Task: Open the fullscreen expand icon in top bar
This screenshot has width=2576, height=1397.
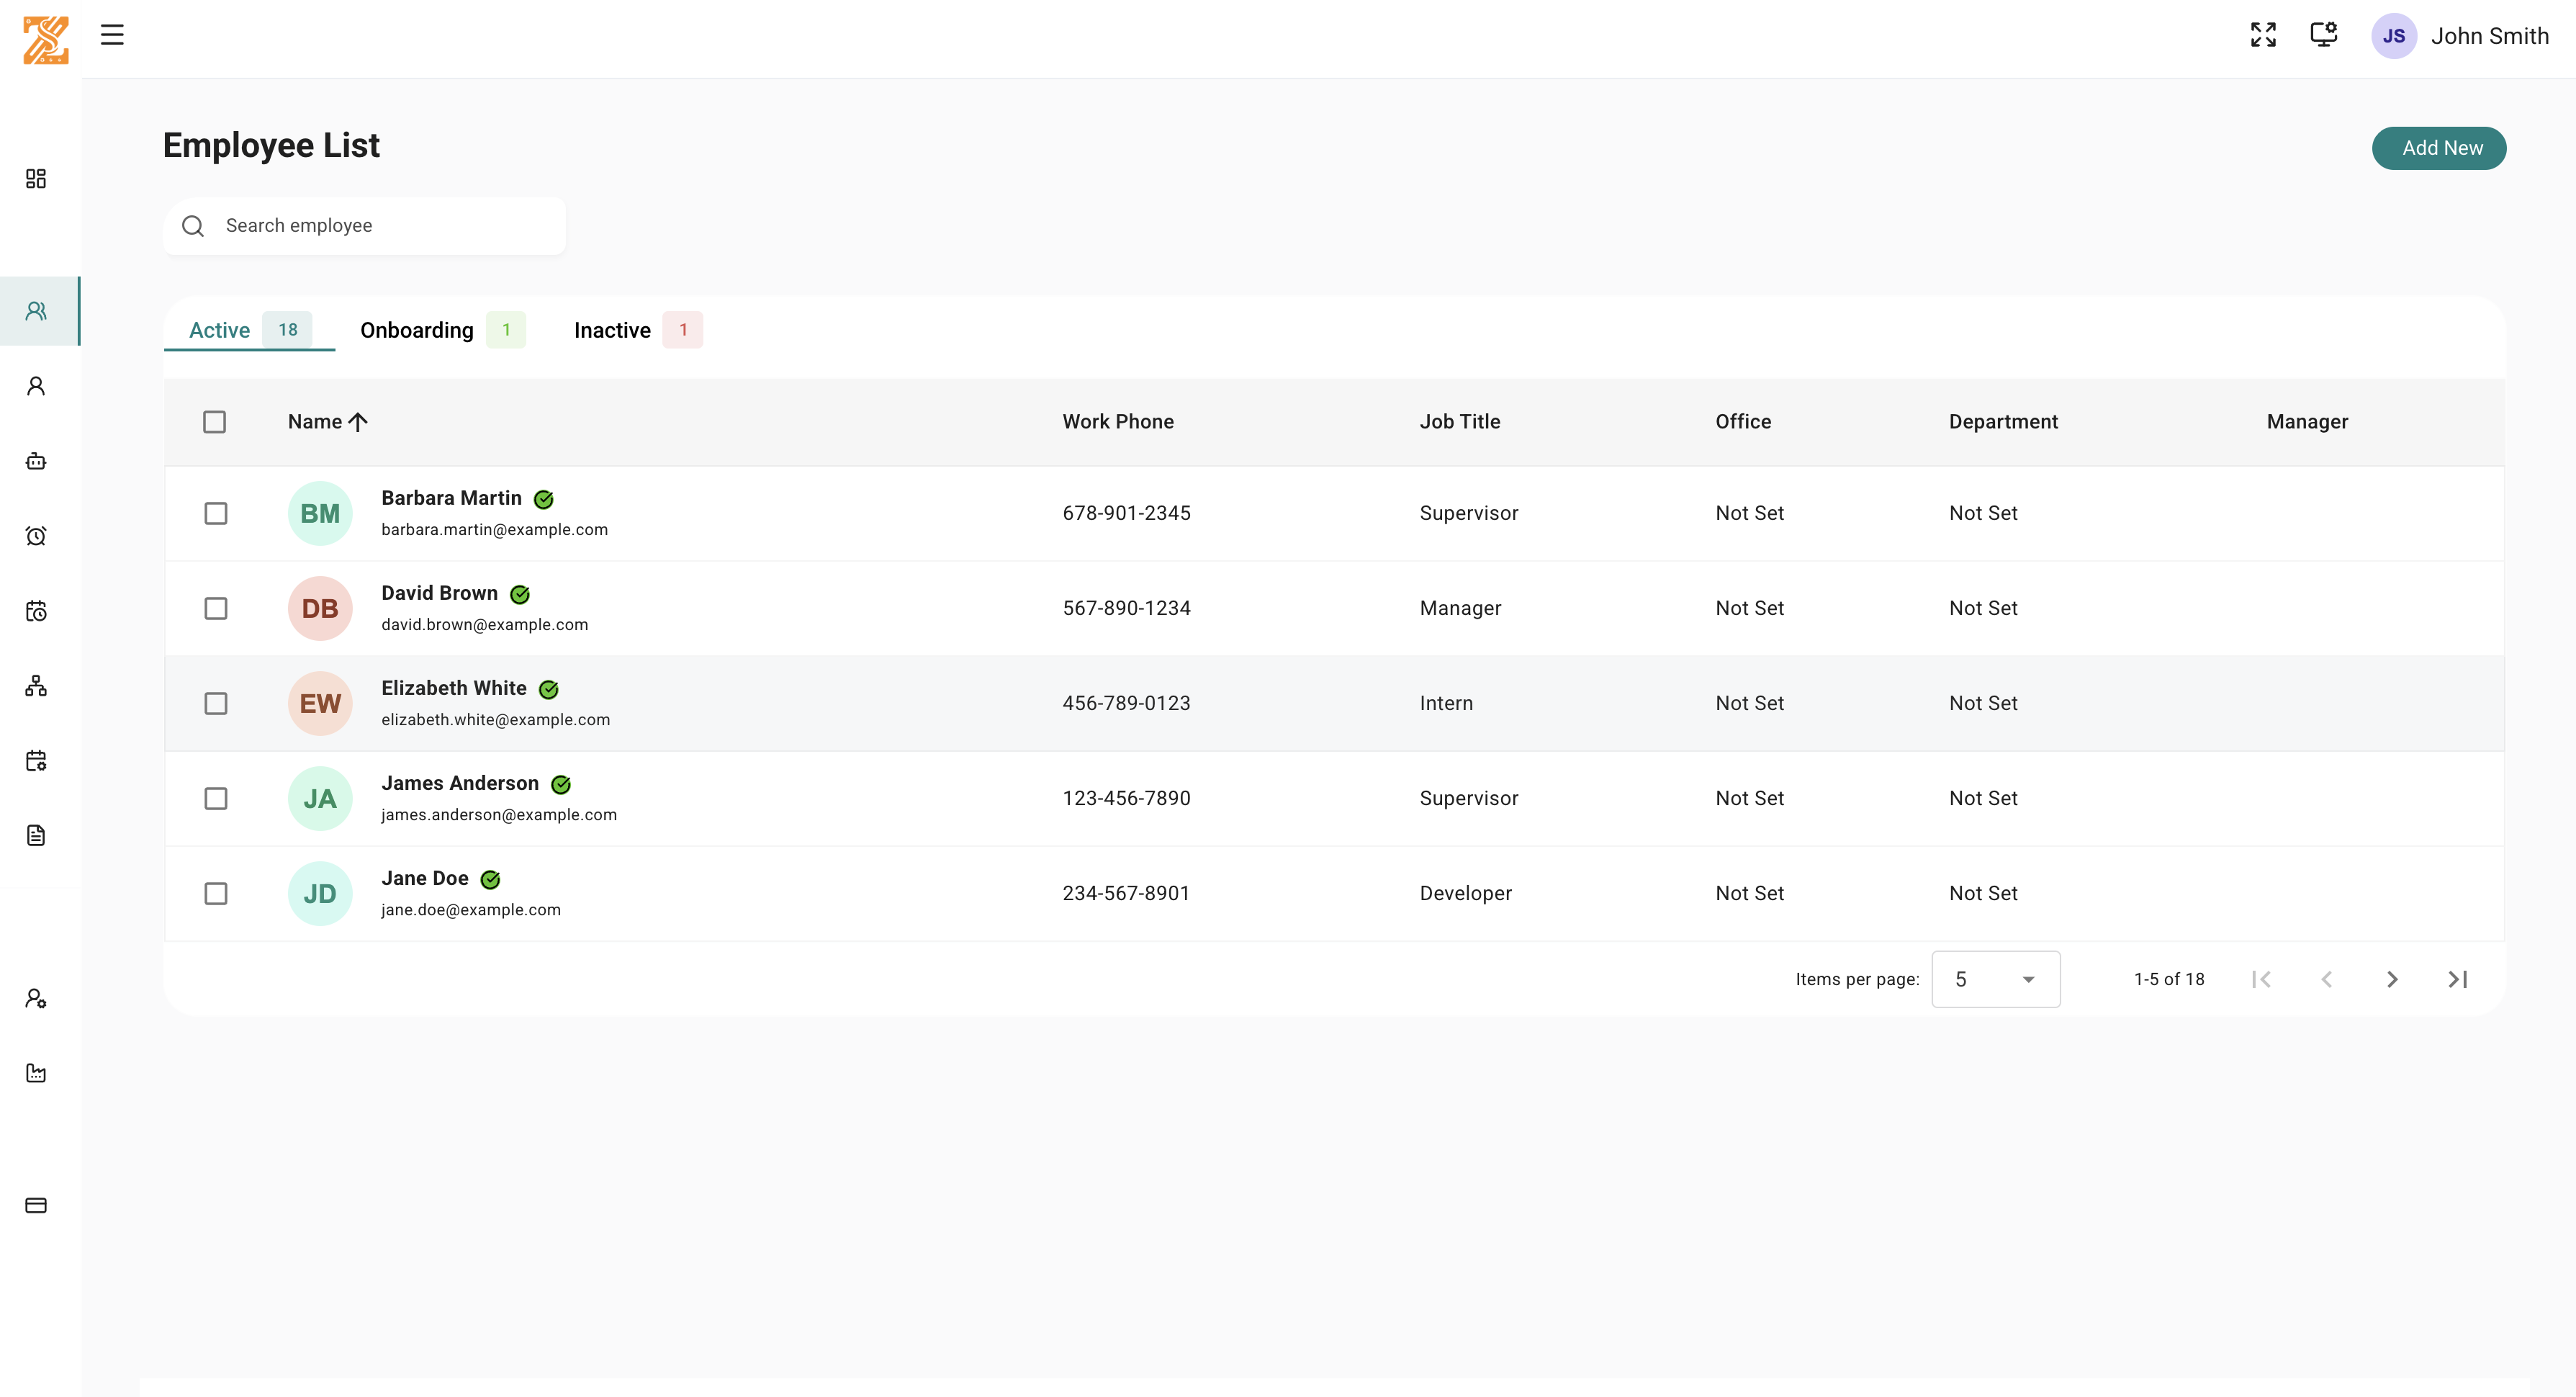Action: click(2263, 34)
